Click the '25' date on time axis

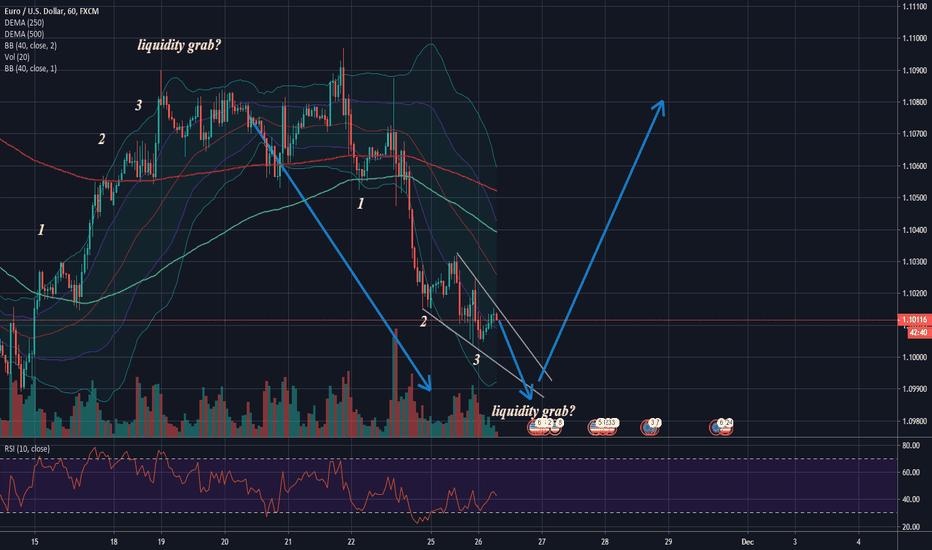[431, 539]
